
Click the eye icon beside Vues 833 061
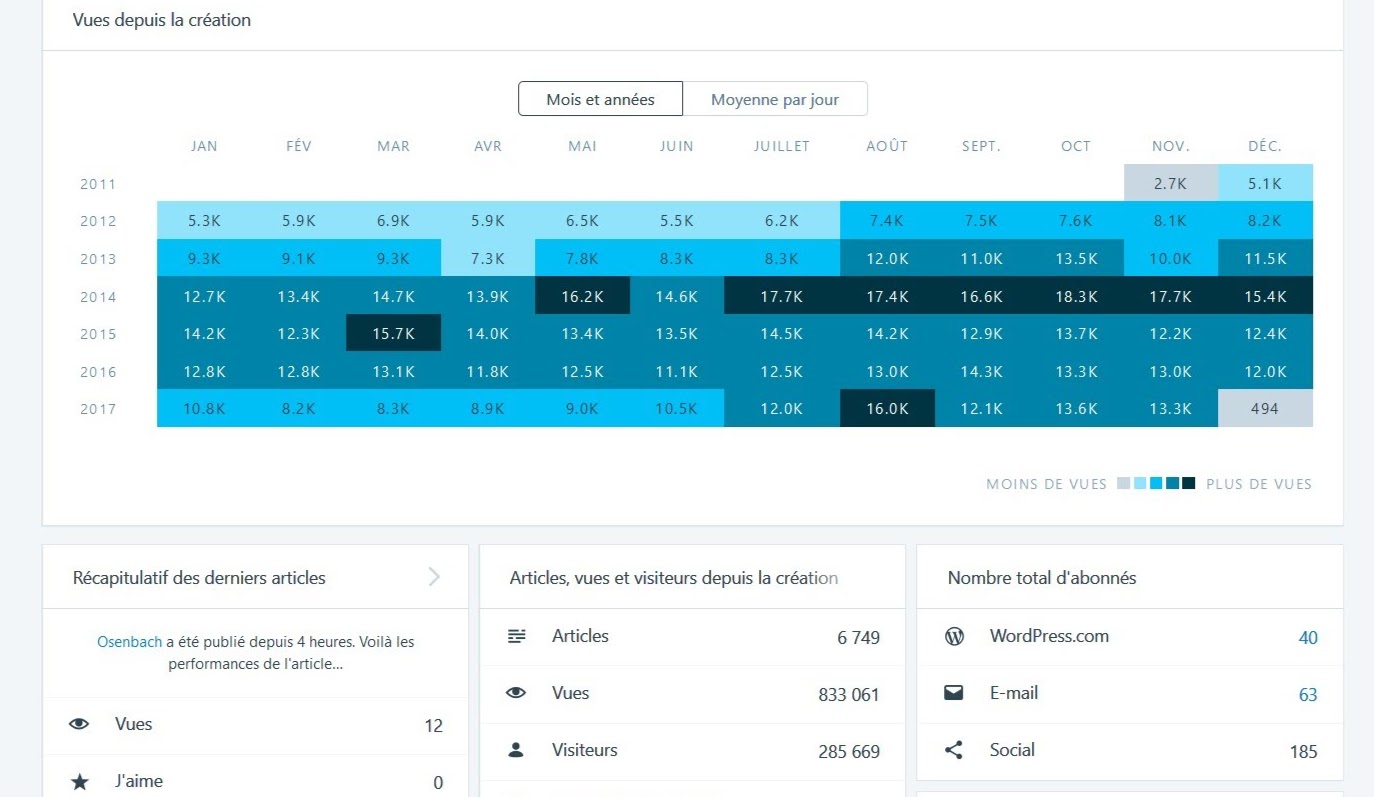point(516,693)
